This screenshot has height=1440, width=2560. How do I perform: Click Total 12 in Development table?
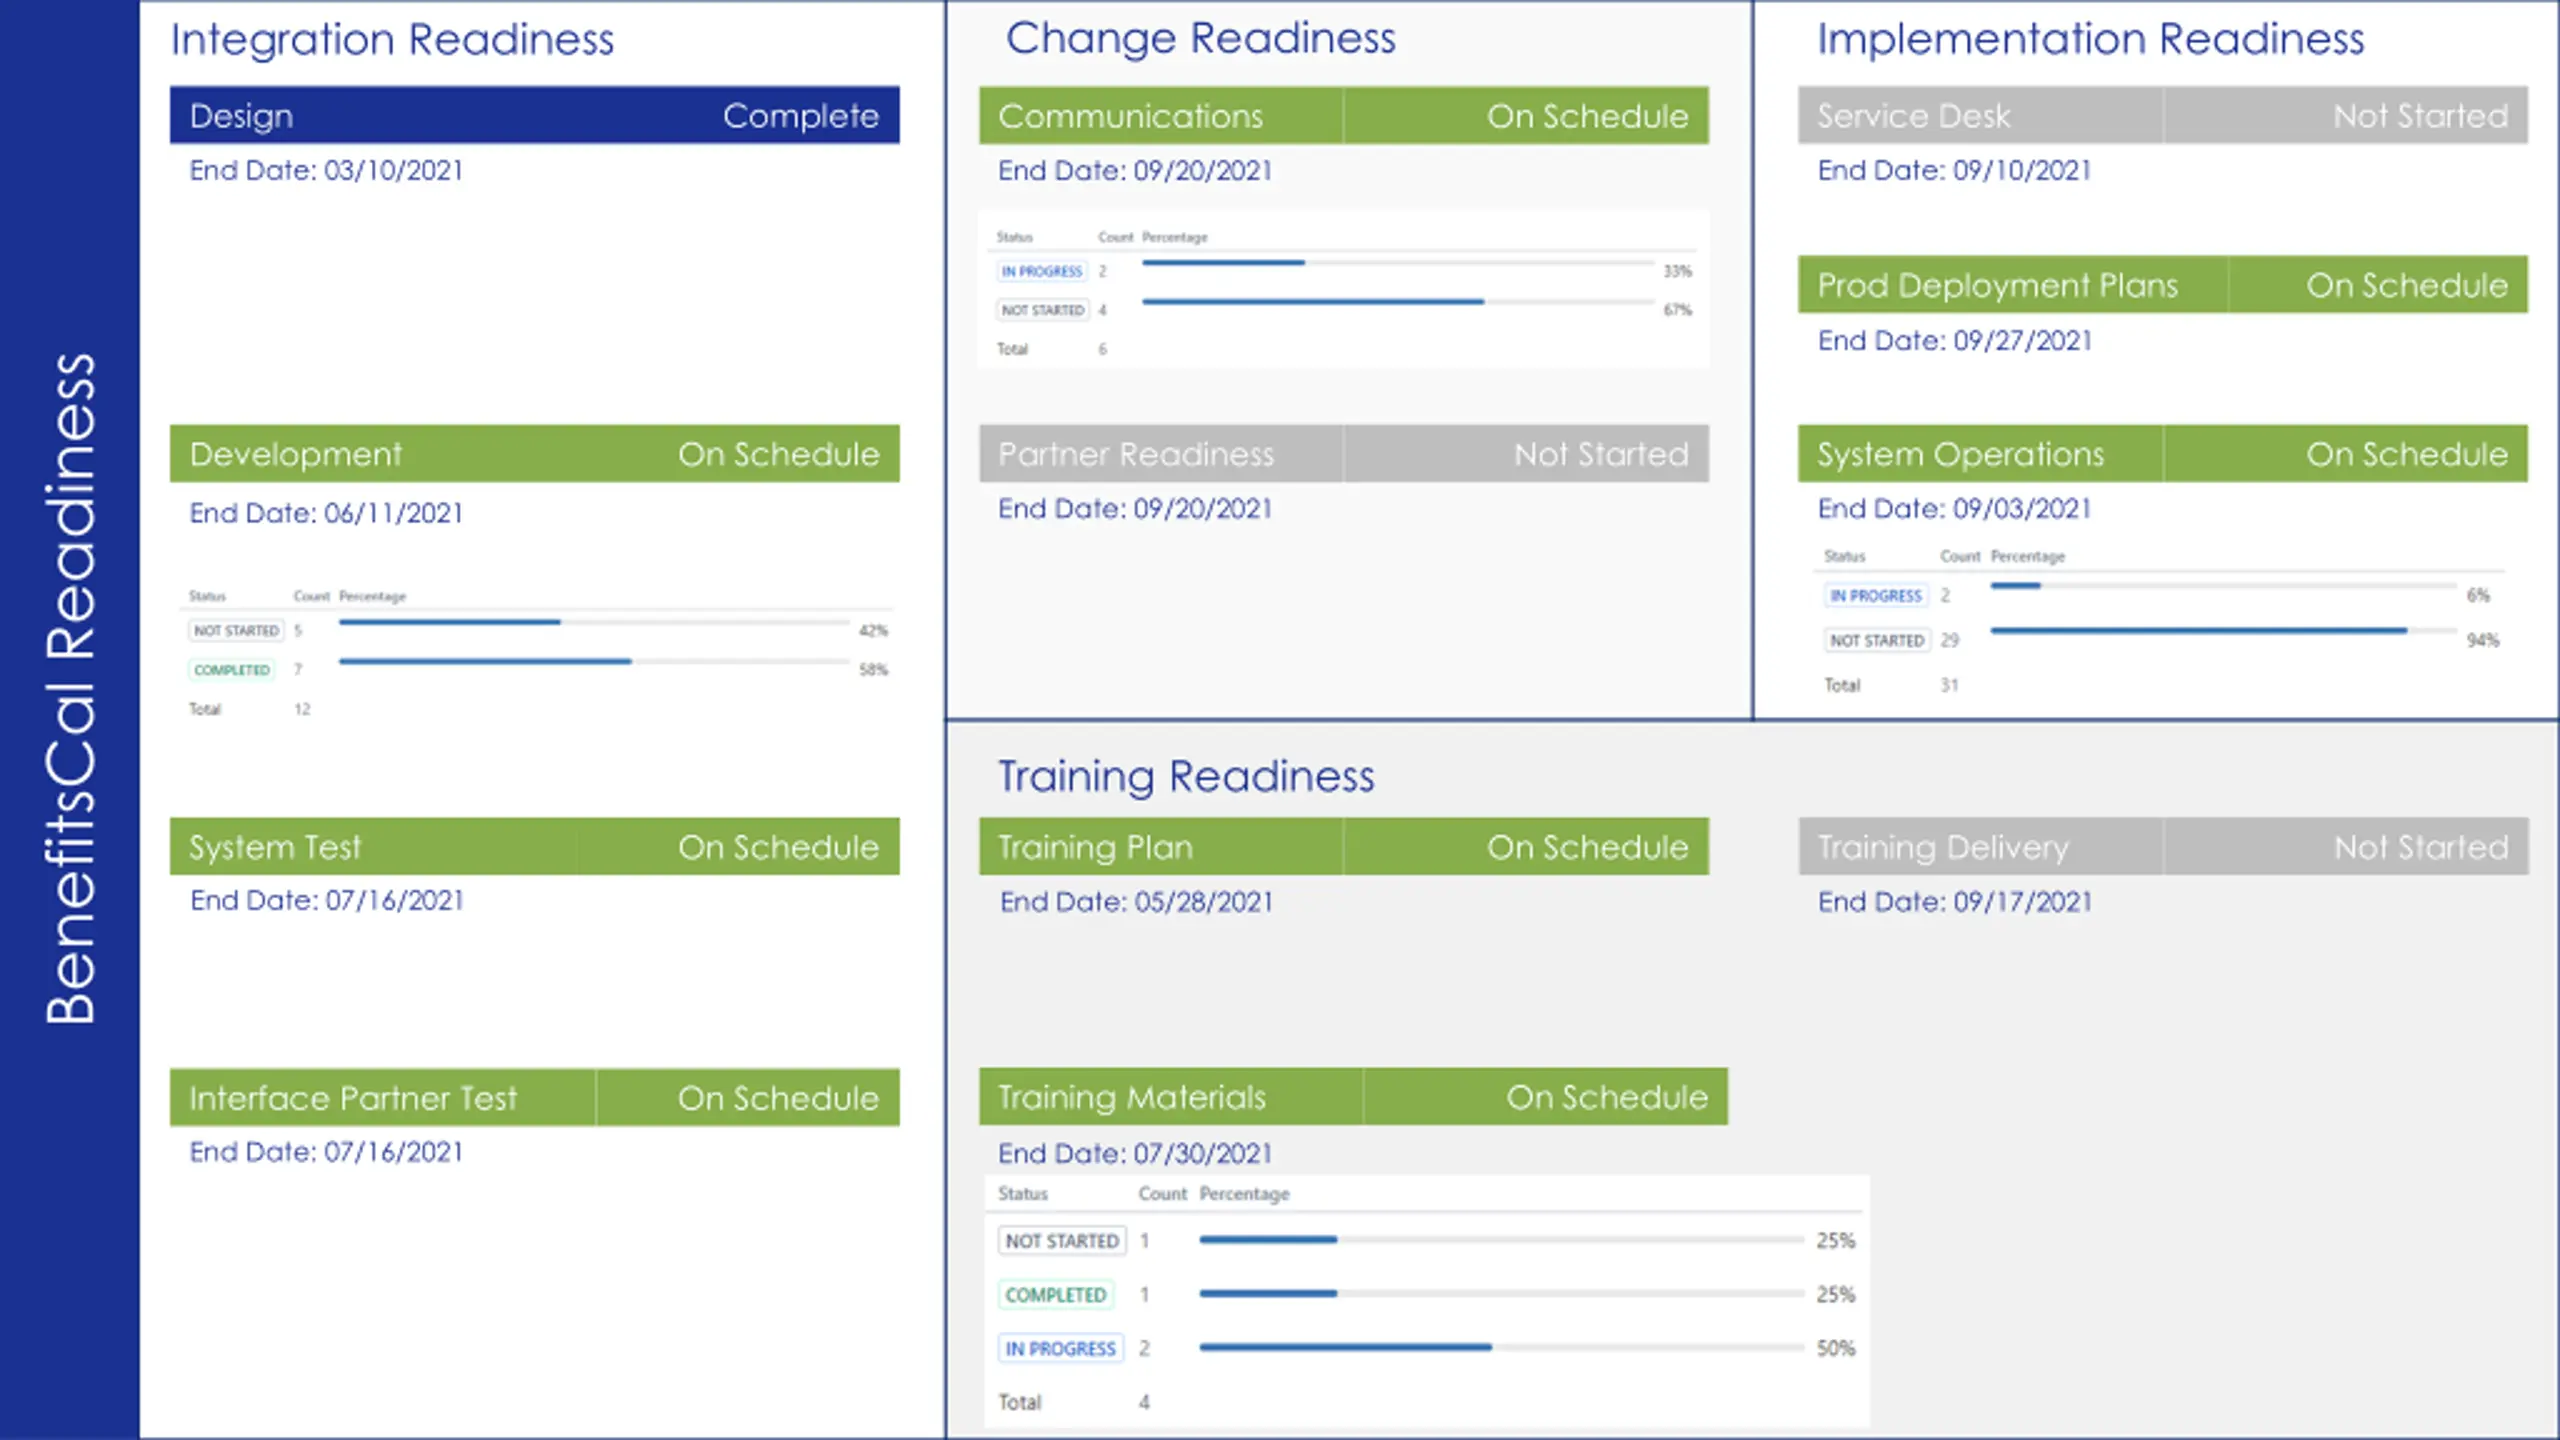[250, 709]
